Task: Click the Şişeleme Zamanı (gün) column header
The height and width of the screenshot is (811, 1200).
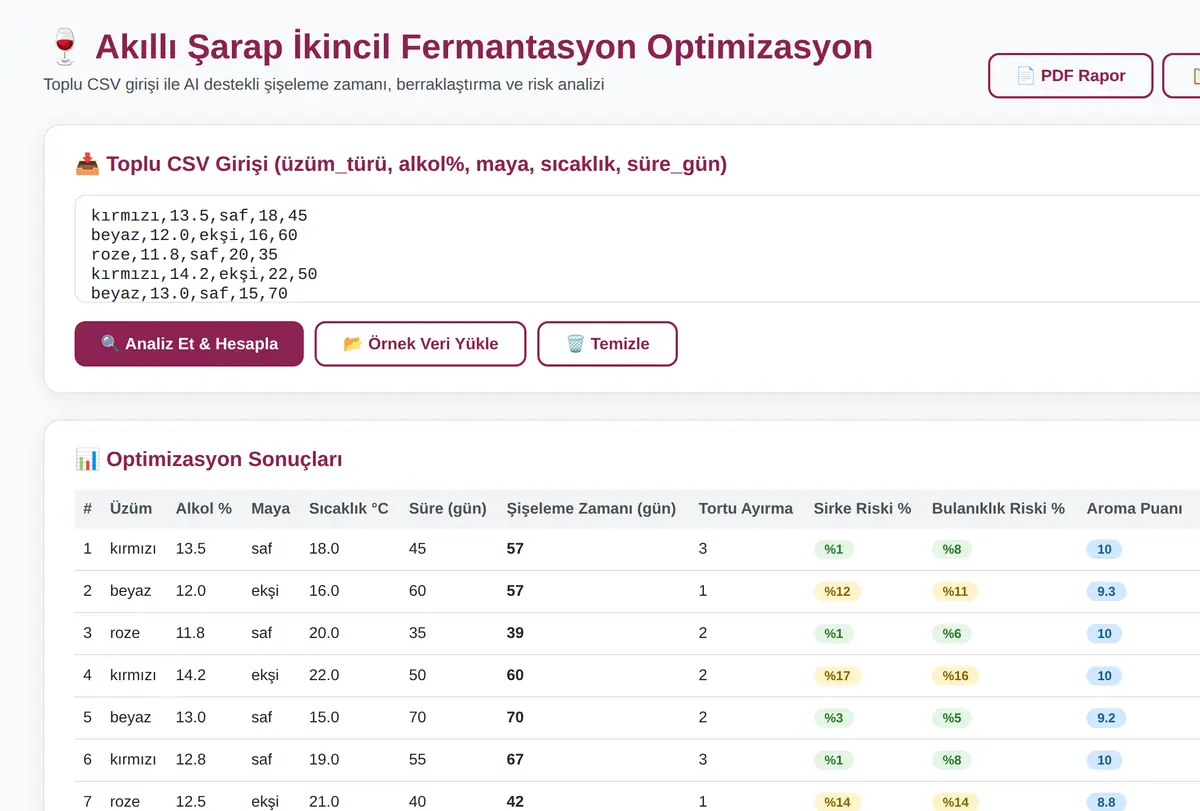Action: point(592,508)
